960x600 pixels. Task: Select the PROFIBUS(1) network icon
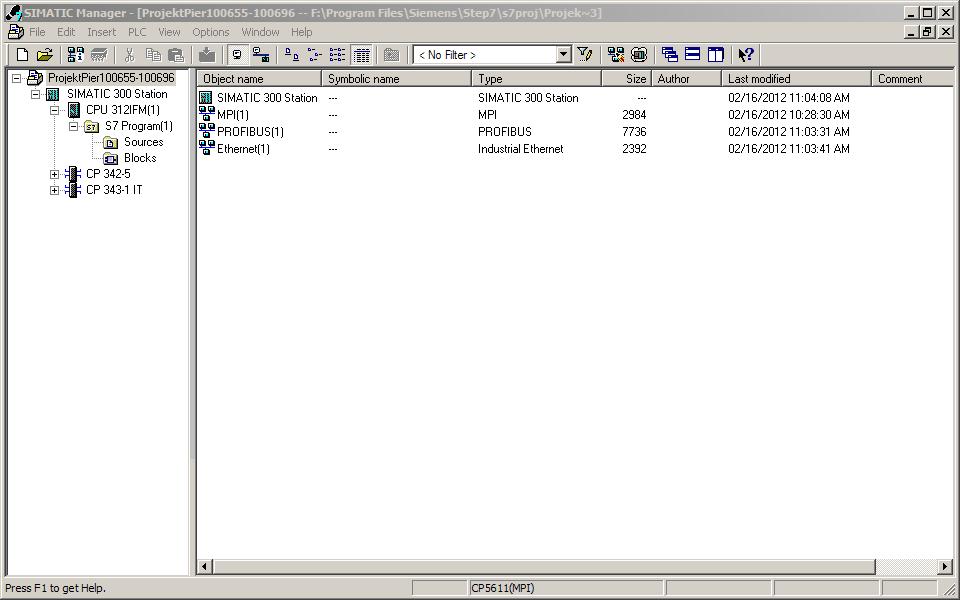tap(206, 131)
